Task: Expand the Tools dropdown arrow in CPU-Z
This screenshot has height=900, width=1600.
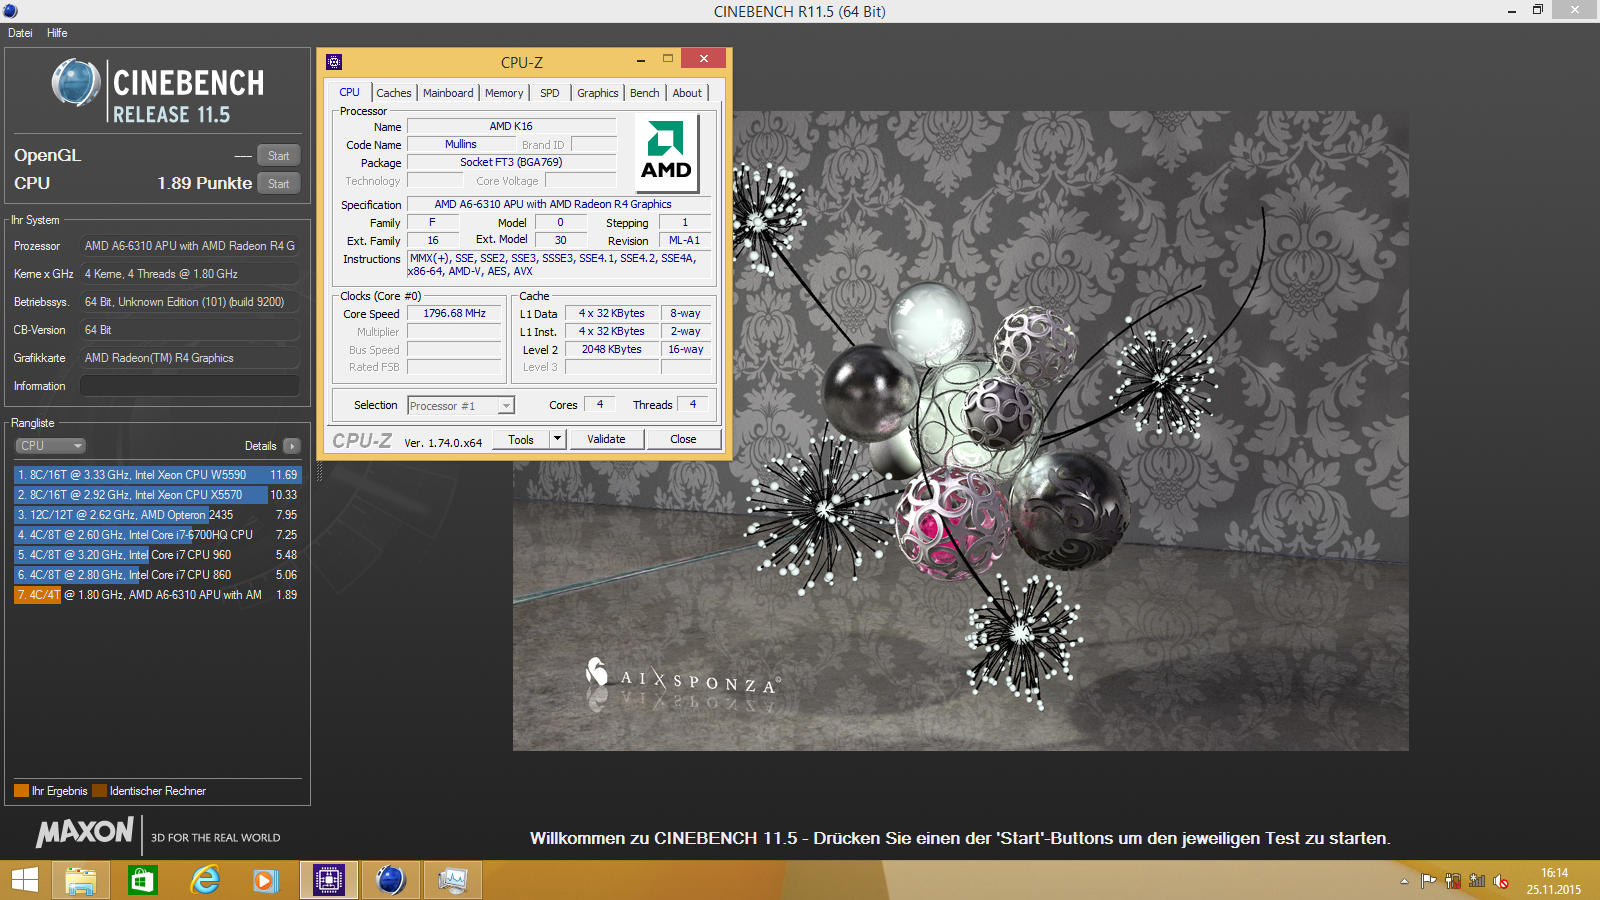Action: click(558, 439)
